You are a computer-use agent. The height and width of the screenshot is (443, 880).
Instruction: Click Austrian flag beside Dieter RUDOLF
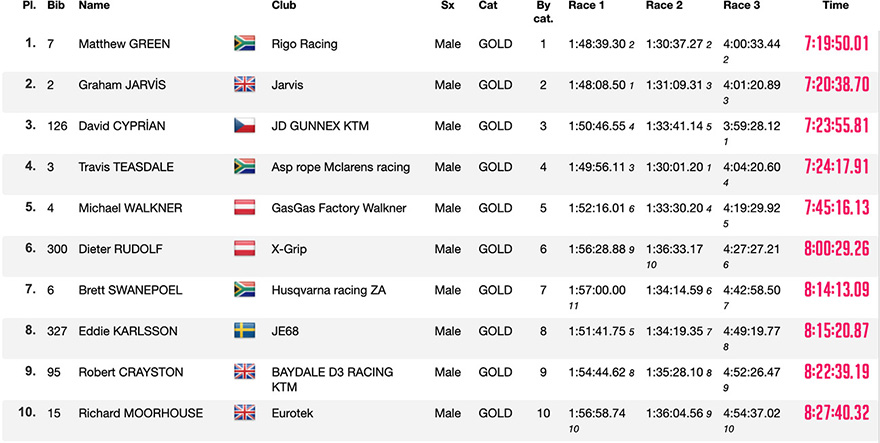click(245, 248)
